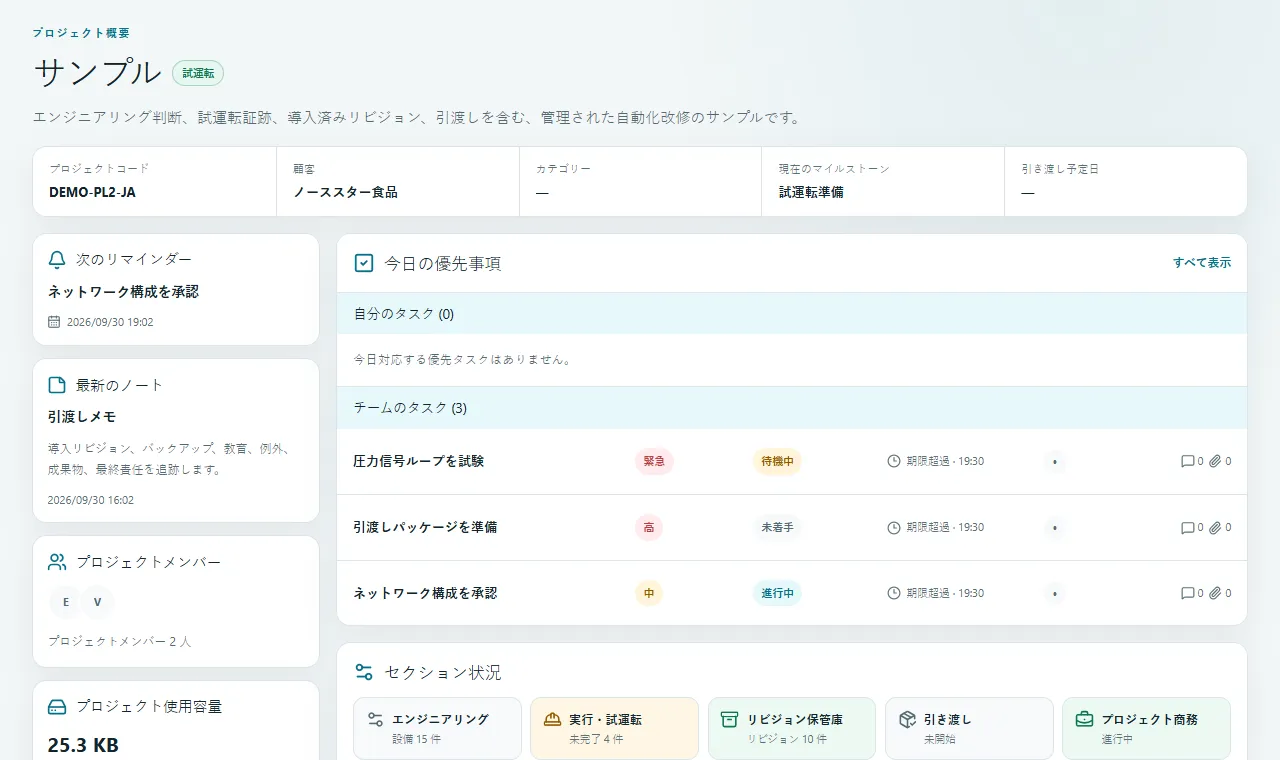Click the comment icon in 圧力信号ループを試験 row
Screen dimensions: 1280x760
coord(1188,461)
